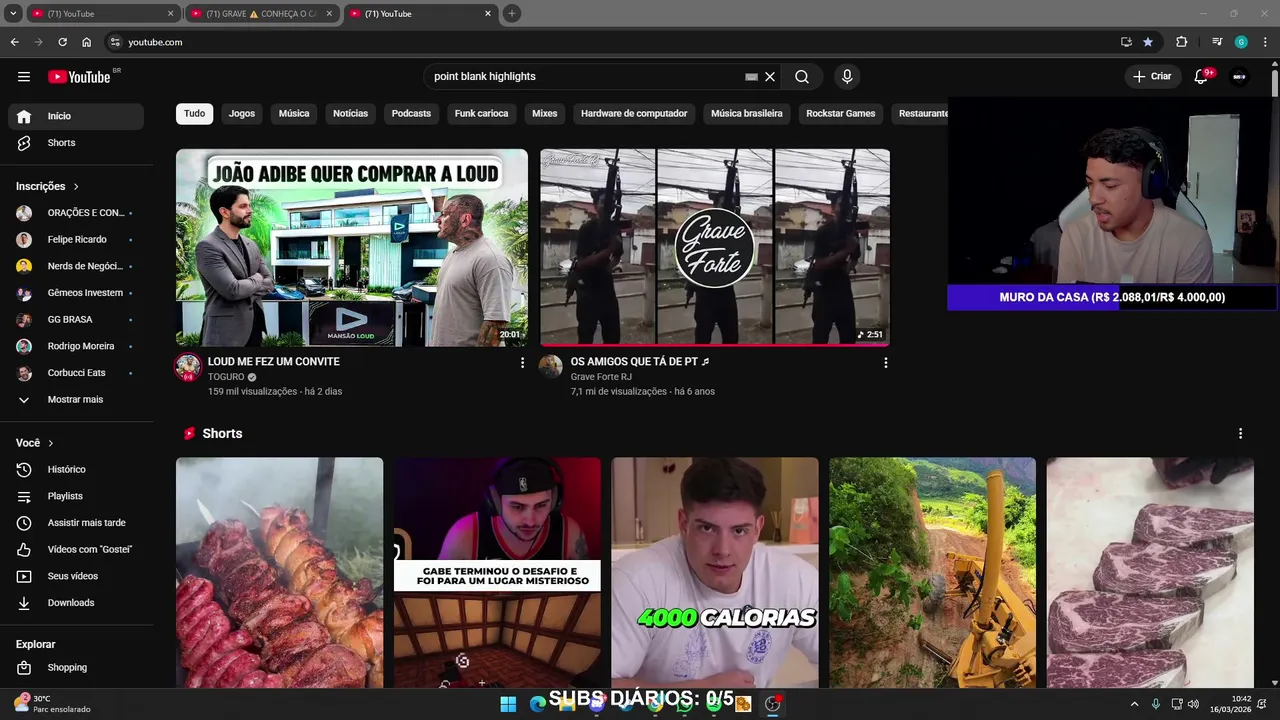This screenshot has height=720, width=1280.
Task: Open the browser tab list dropdown
Action: 13,14
